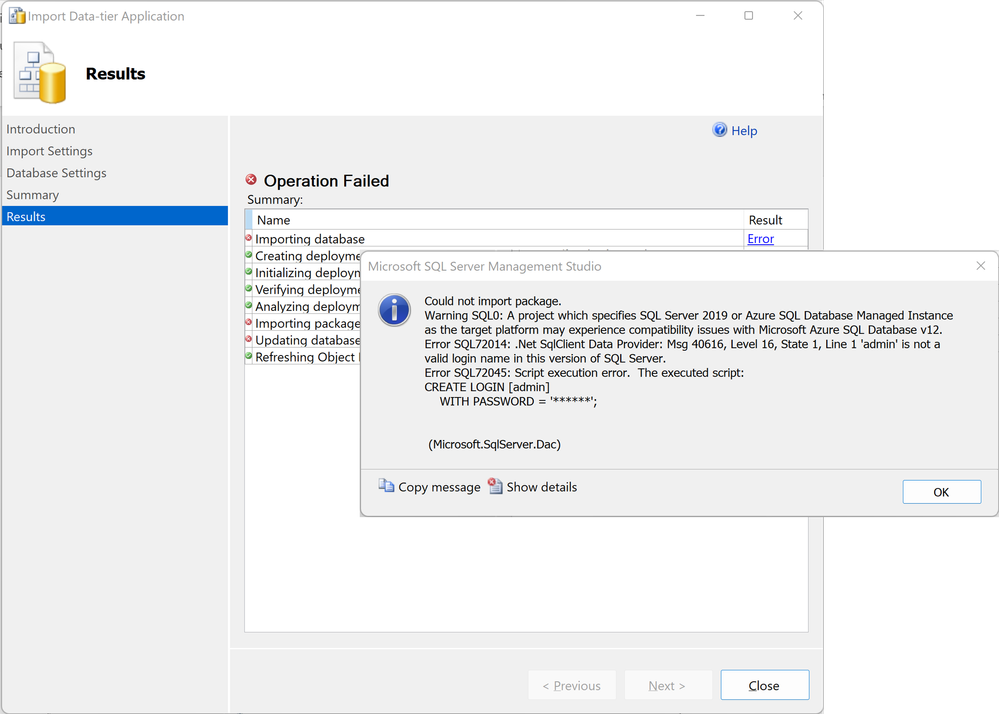
Task: Click success icon beside Refreshing Object
Action: click(249, 356)
